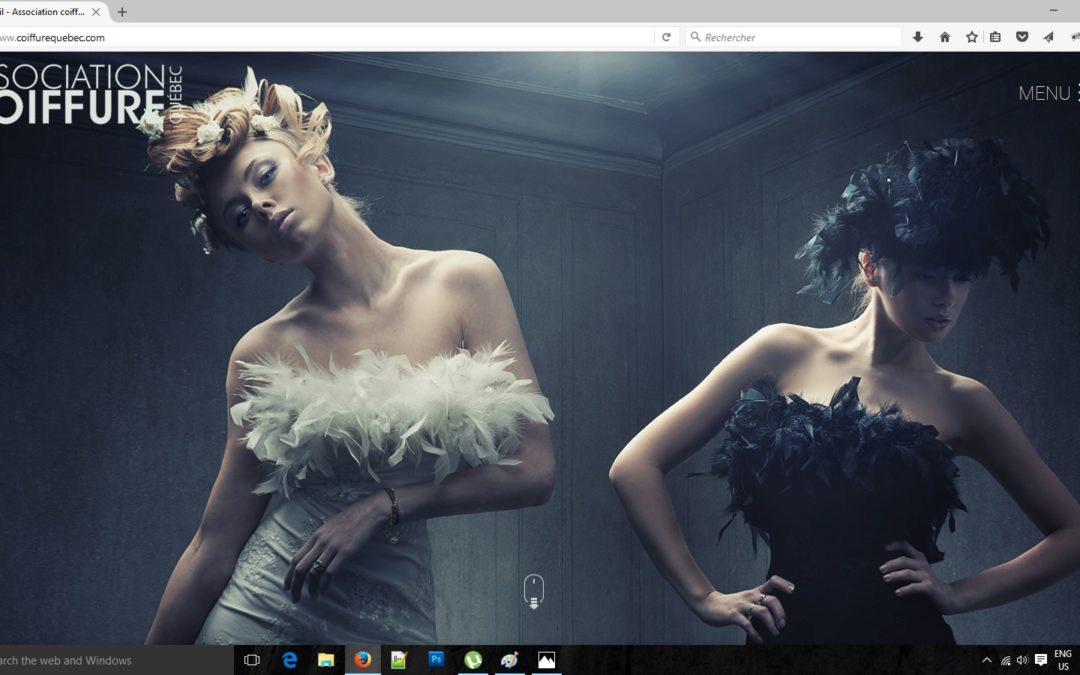Image resolution: width=1080 pixels, height=675 pixels.
Task: Click the paper plane share icon
Action: (1048, 37)
